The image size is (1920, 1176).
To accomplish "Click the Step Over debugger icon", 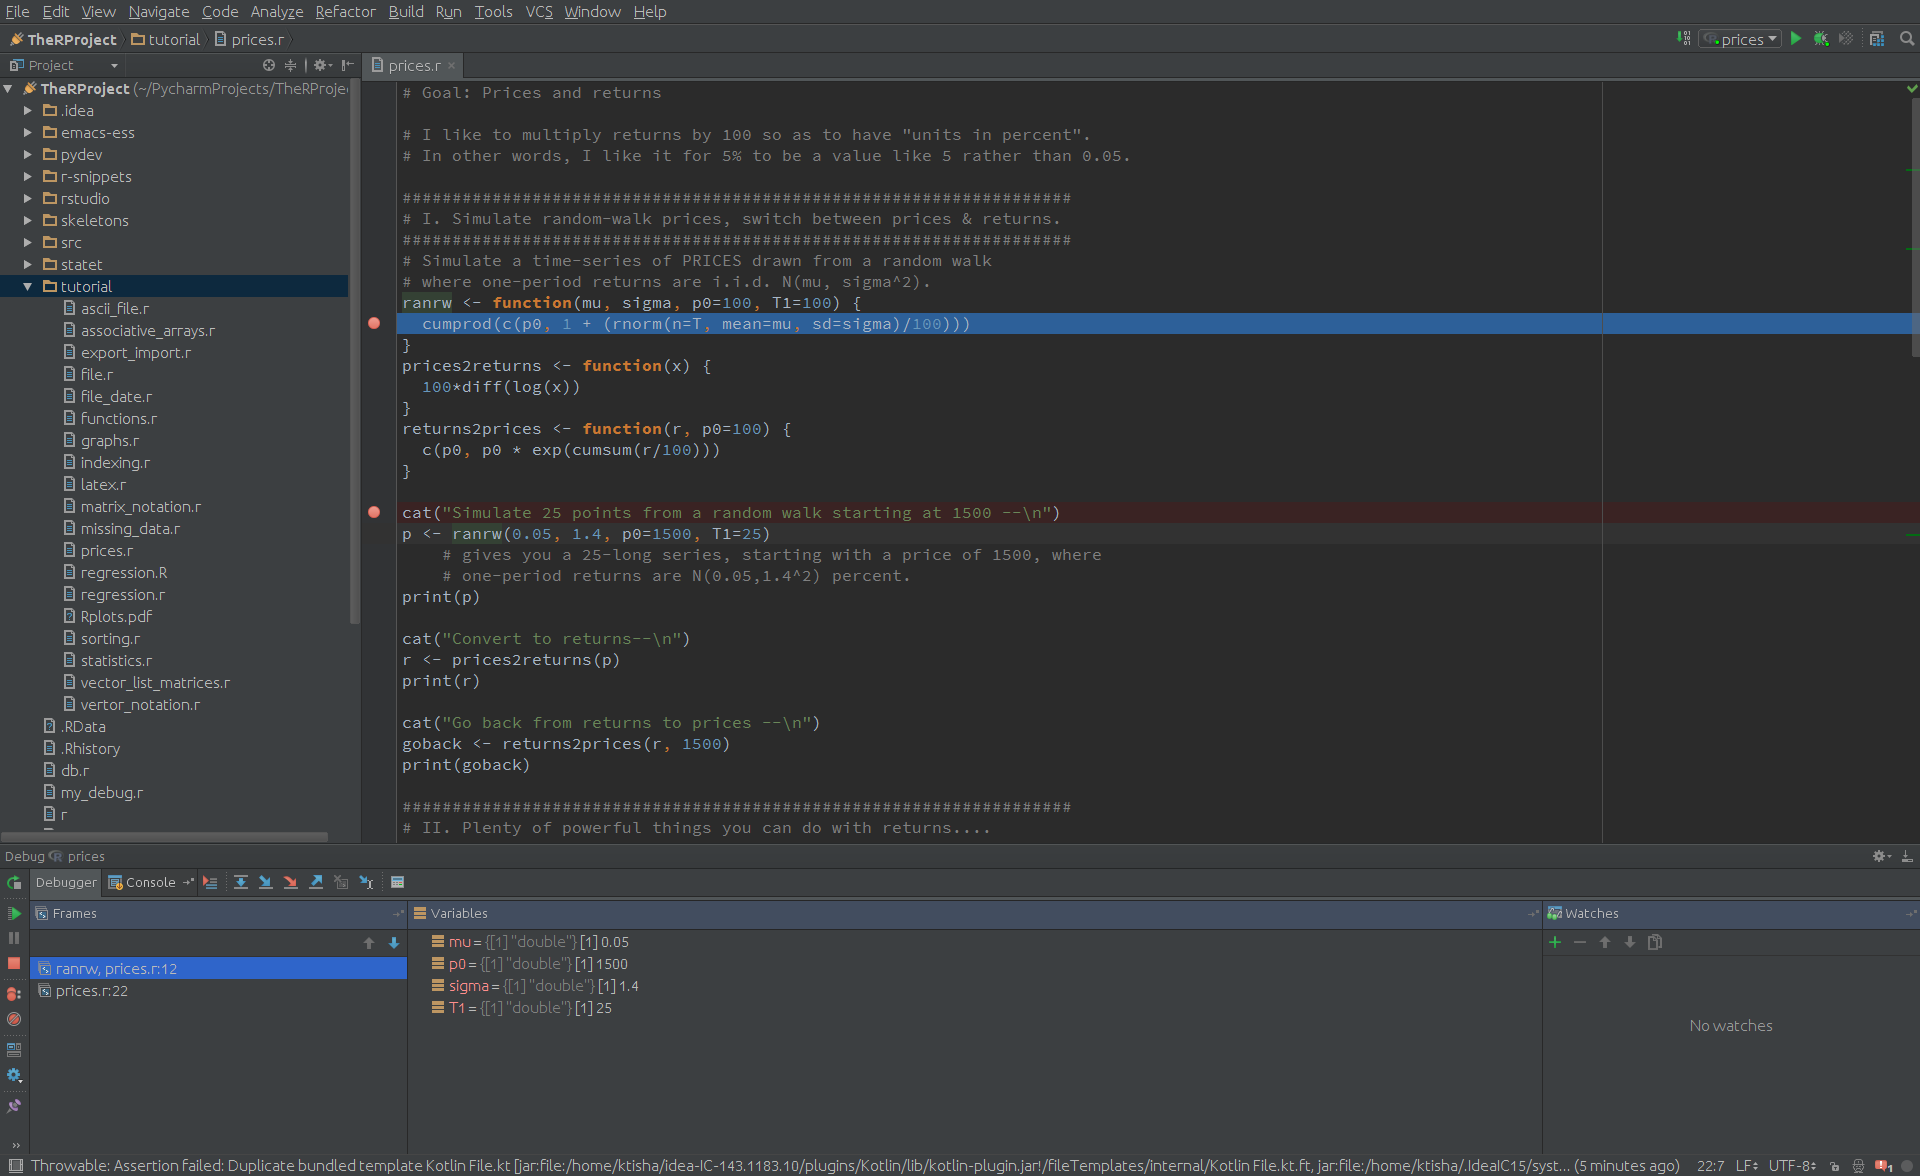I will (x=241, y=882).
